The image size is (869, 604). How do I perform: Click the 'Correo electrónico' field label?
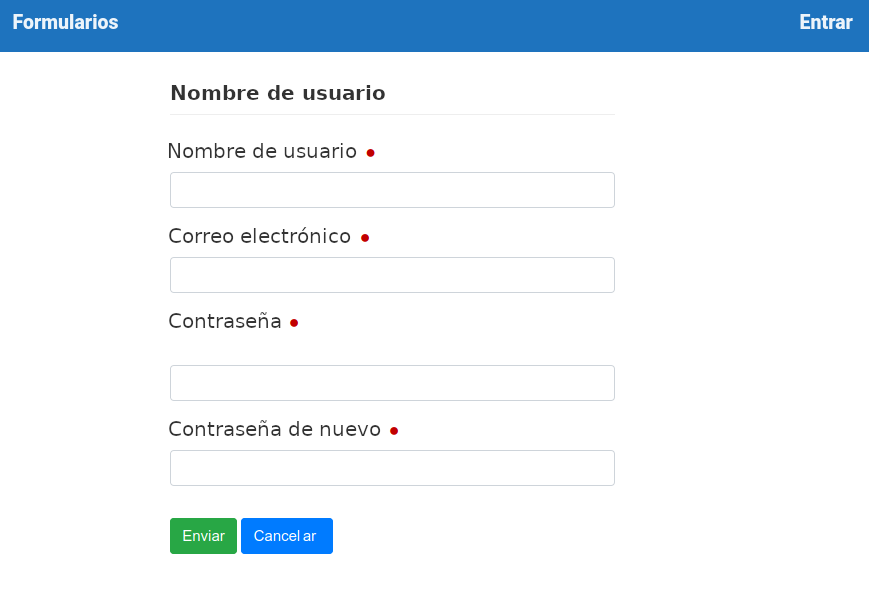tap(259, 236)
